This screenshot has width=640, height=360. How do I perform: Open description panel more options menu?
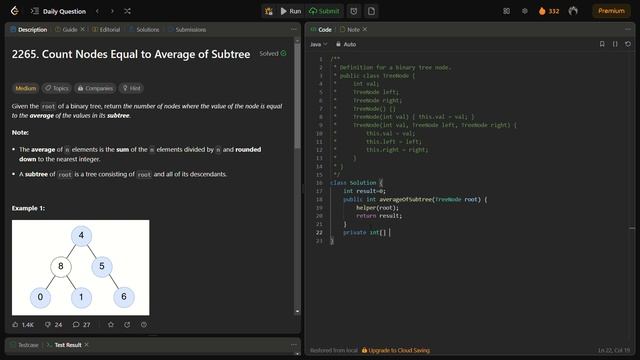pos(293,29)
